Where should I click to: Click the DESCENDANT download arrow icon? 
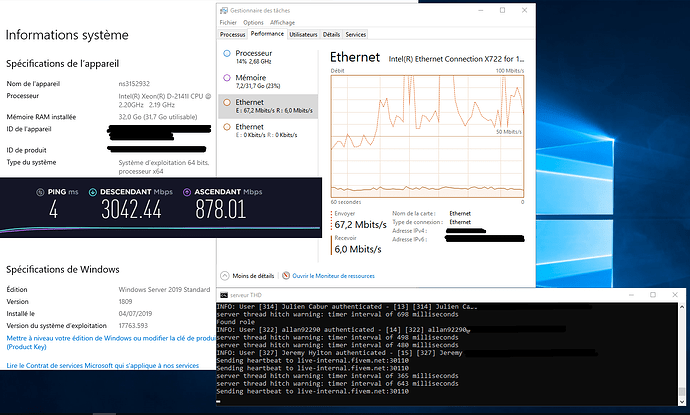[x=92, y=192]
